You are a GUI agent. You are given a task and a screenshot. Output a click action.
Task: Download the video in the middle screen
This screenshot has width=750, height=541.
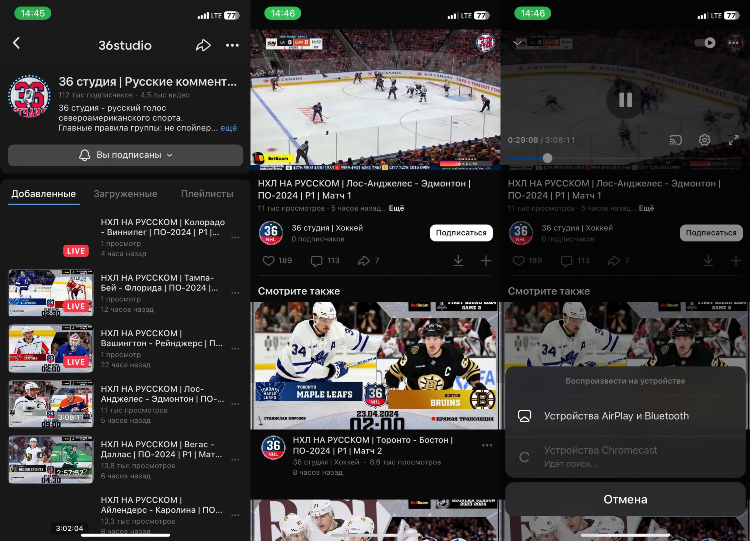pyautogui.click(x=458, y=261)
